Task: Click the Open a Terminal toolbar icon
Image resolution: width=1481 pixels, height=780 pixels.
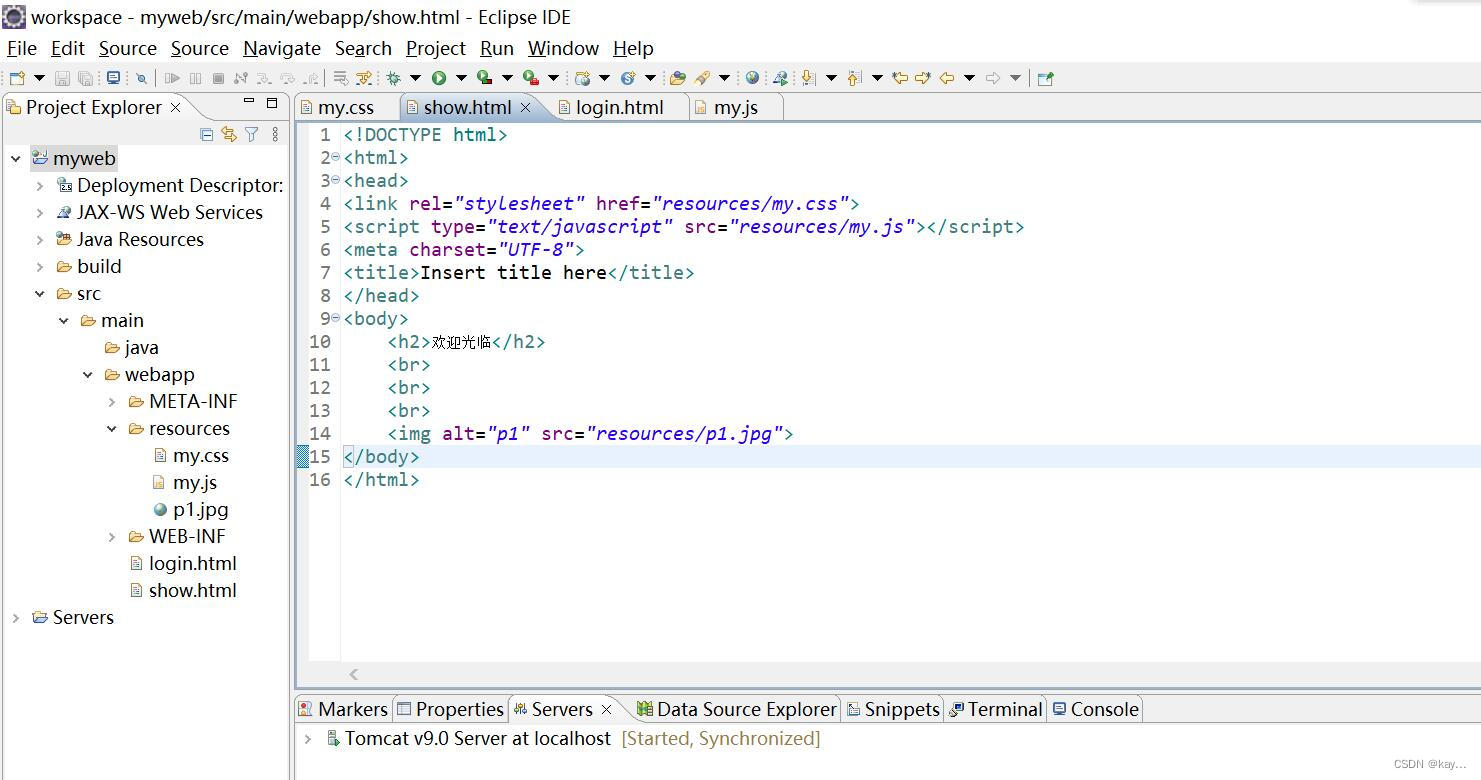Action: (x=113, y=78)
